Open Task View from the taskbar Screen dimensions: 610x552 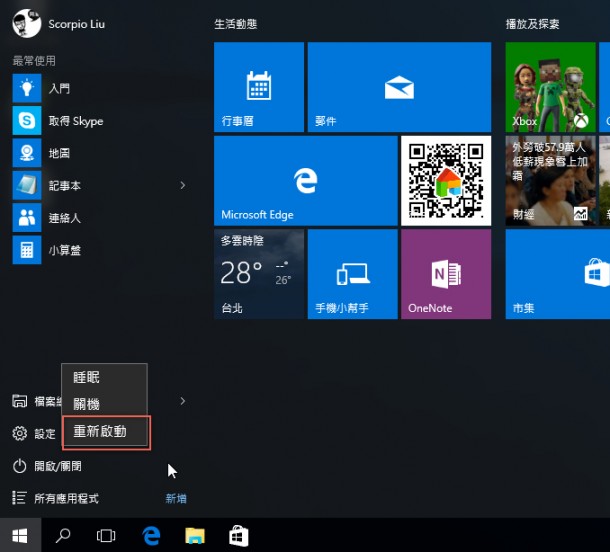(106, 536)
